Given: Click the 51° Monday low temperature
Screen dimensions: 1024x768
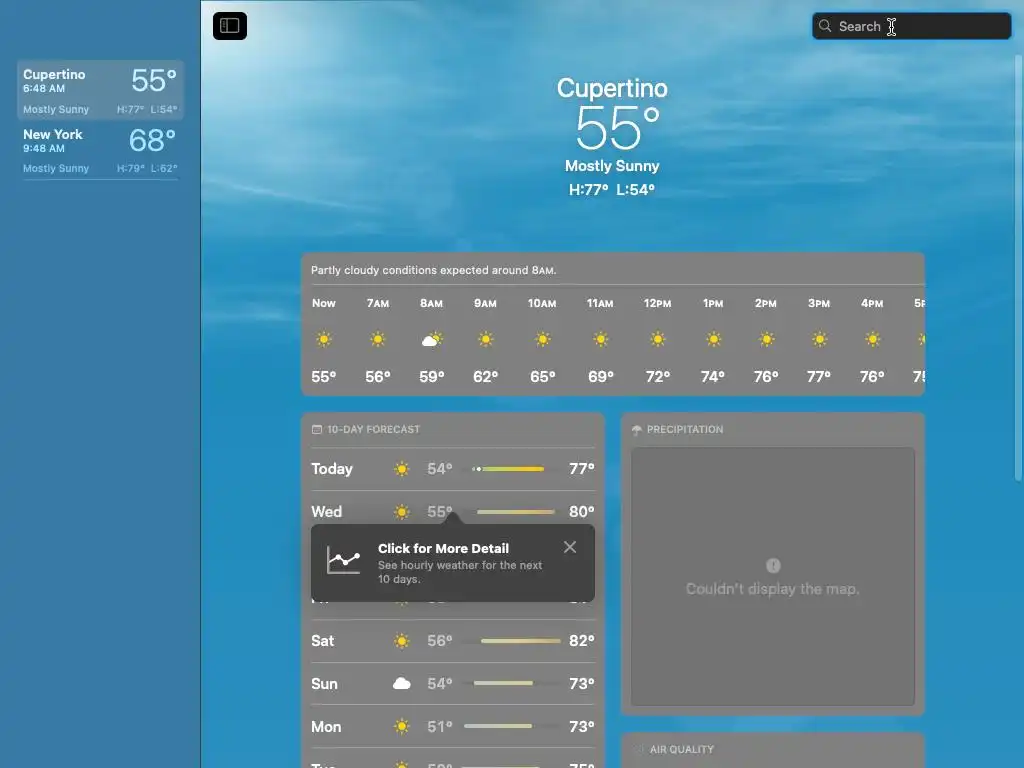Looking at the screenshot, I should tap(440, 726).
